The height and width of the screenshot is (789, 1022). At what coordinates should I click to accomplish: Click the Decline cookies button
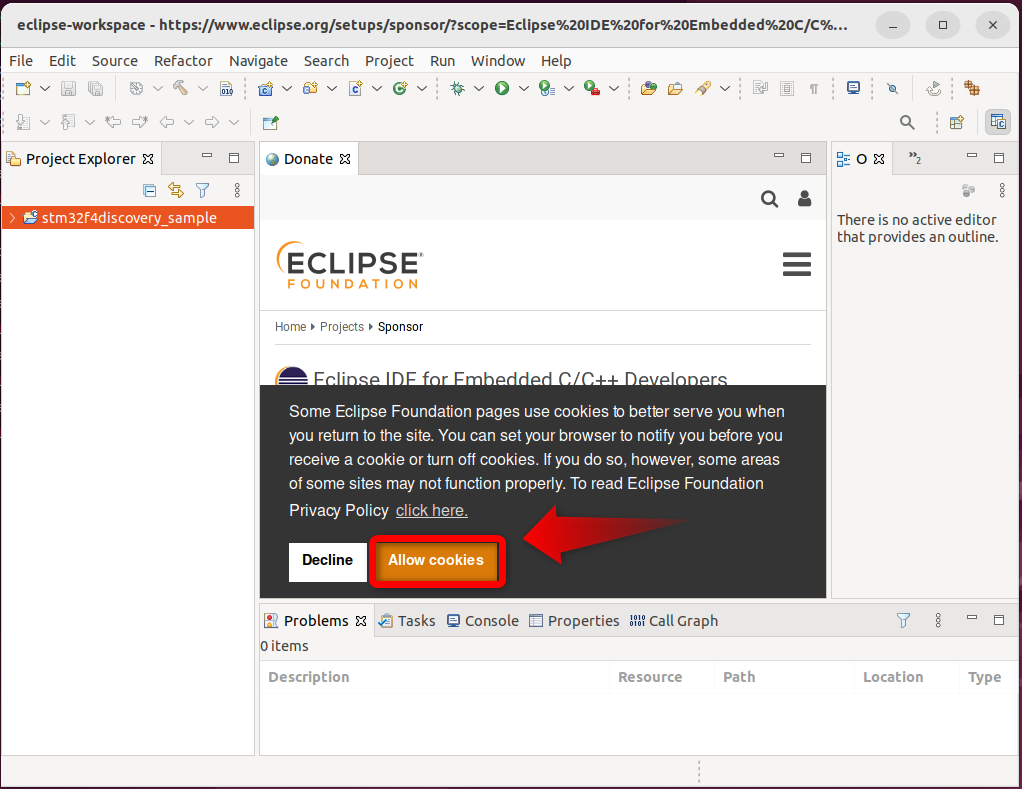[x=327, y=560]
